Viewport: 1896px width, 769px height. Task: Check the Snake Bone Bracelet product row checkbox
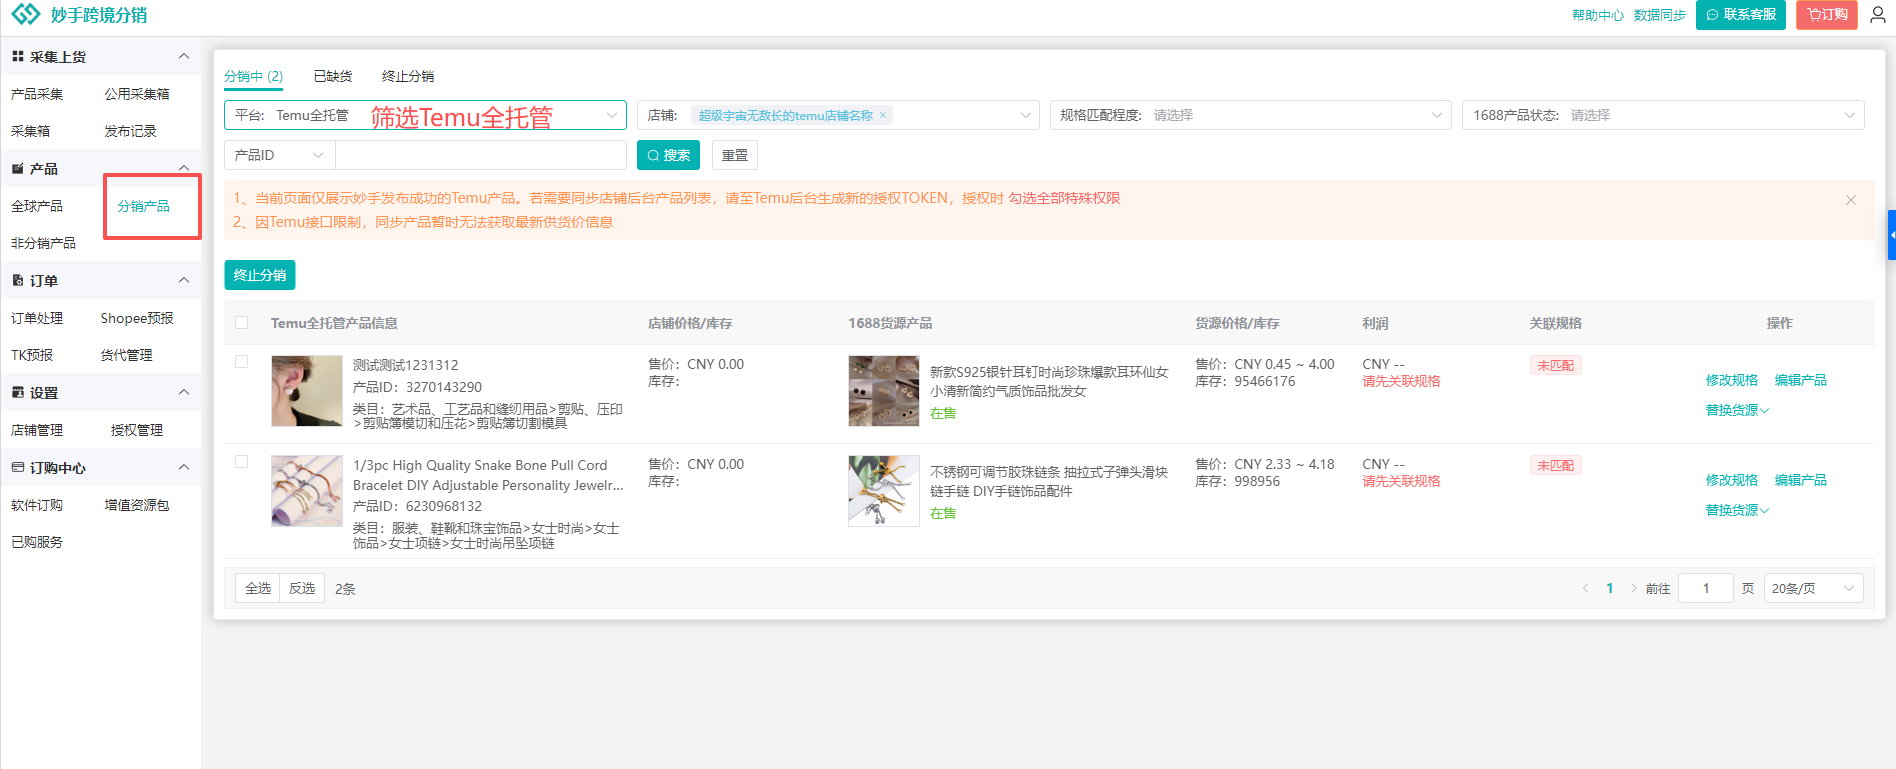click(x=241, y=462)
